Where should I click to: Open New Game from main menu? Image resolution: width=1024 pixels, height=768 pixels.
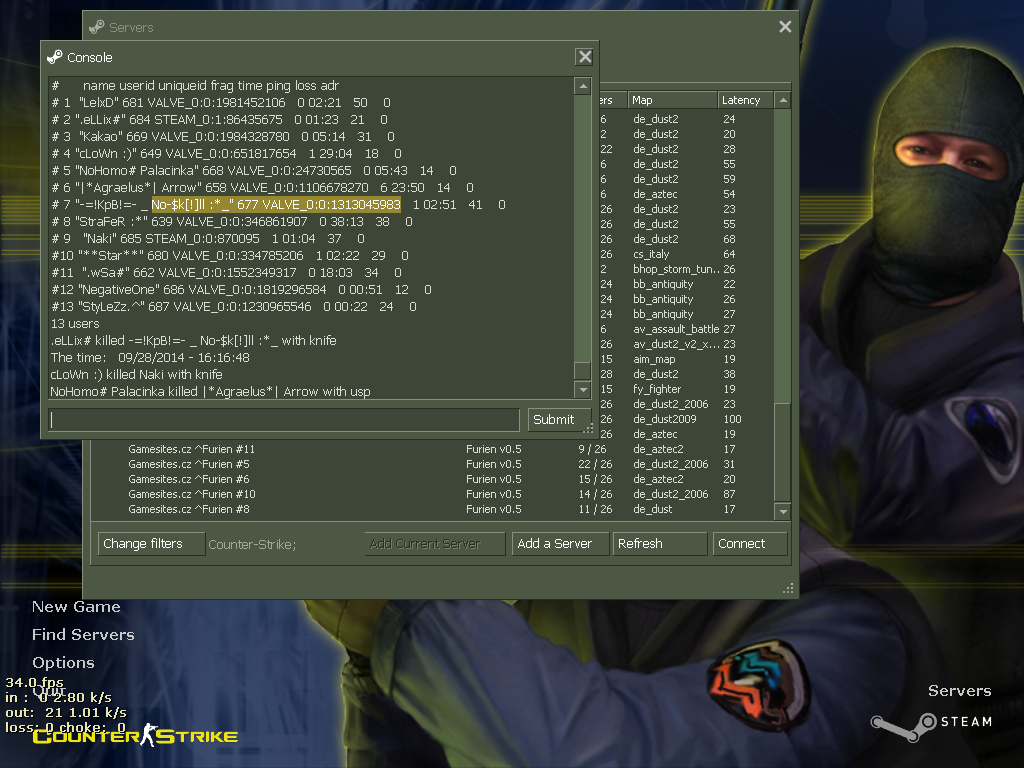tap(76, 607)
